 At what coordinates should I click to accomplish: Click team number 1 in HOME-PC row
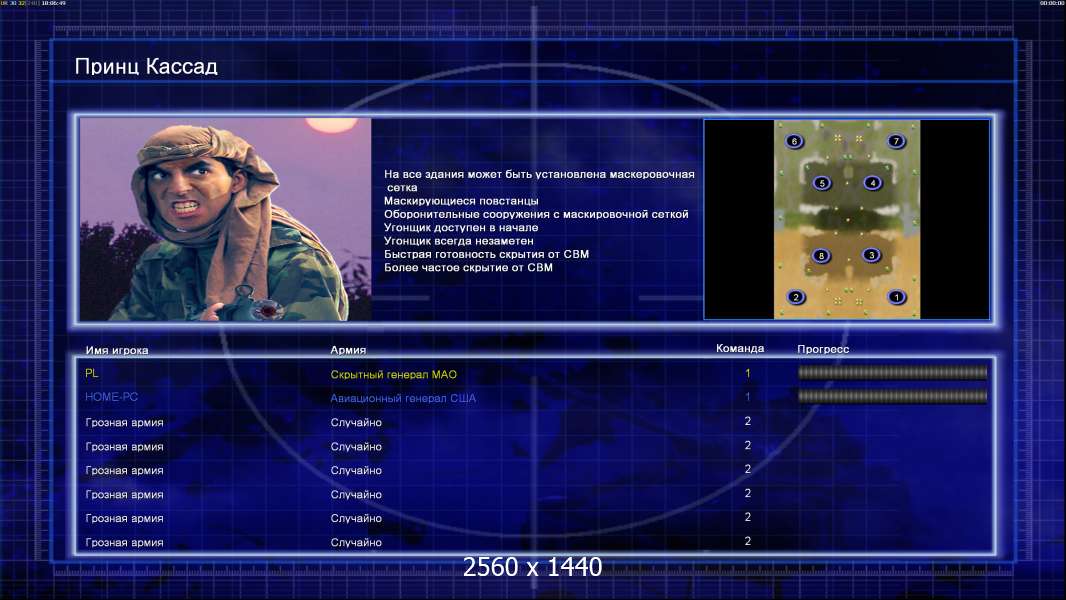[748, 397]
